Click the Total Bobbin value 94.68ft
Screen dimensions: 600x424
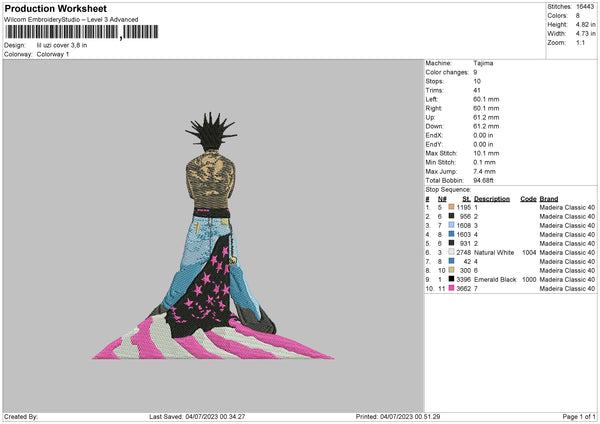(483, 181)
